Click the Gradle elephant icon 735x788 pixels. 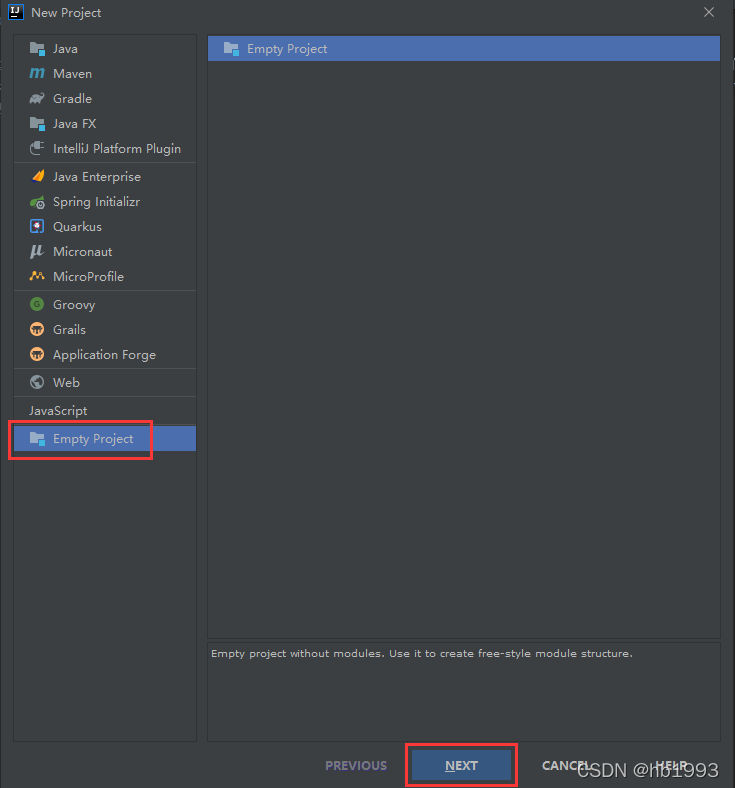[x=37, y=98]
